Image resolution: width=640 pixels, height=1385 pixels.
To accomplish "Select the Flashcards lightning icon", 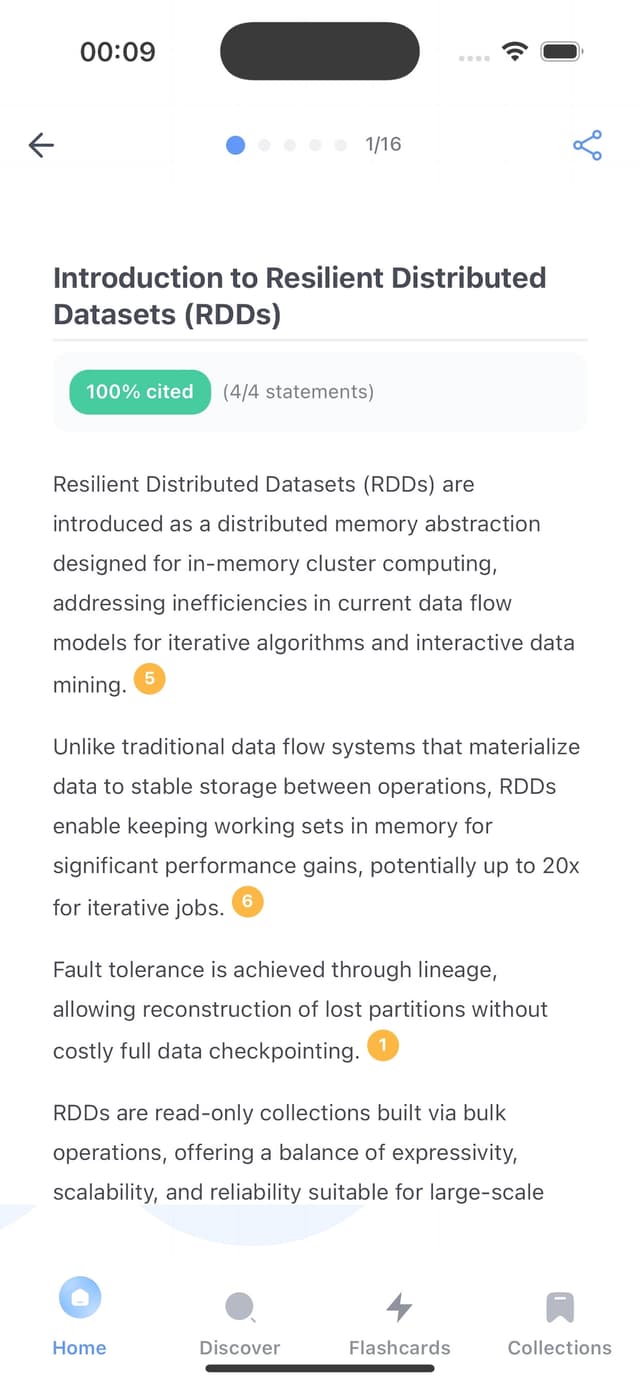I will [399, 1305].
